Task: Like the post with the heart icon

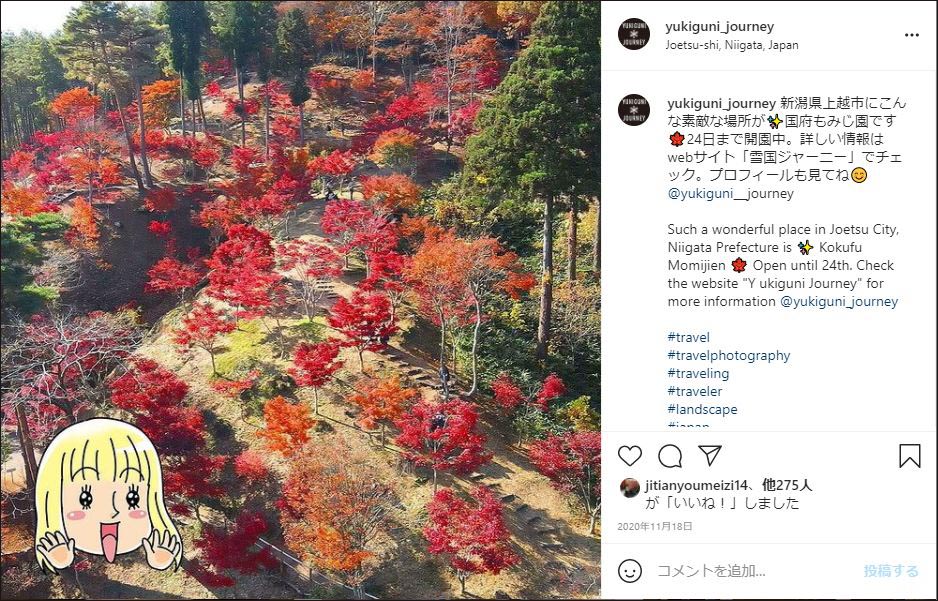Action: point(630,456)
